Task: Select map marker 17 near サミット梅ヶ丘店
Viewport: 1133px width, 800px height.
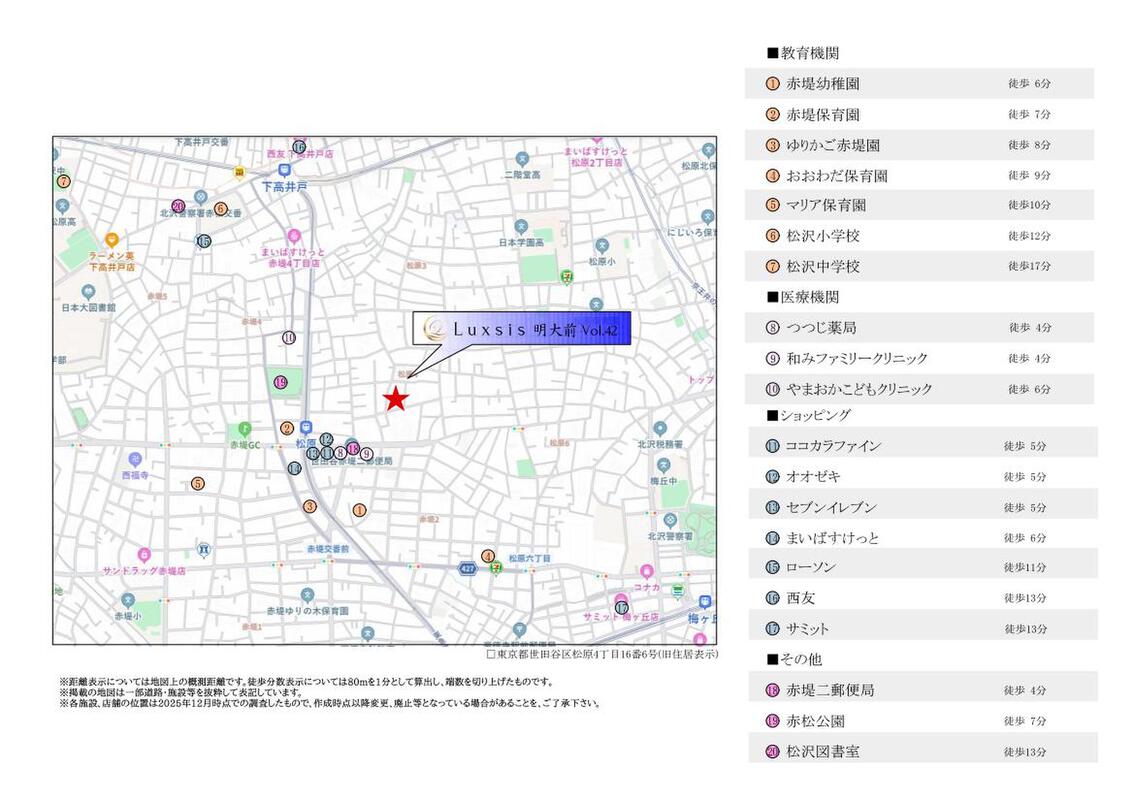Action: pos(621,607)
